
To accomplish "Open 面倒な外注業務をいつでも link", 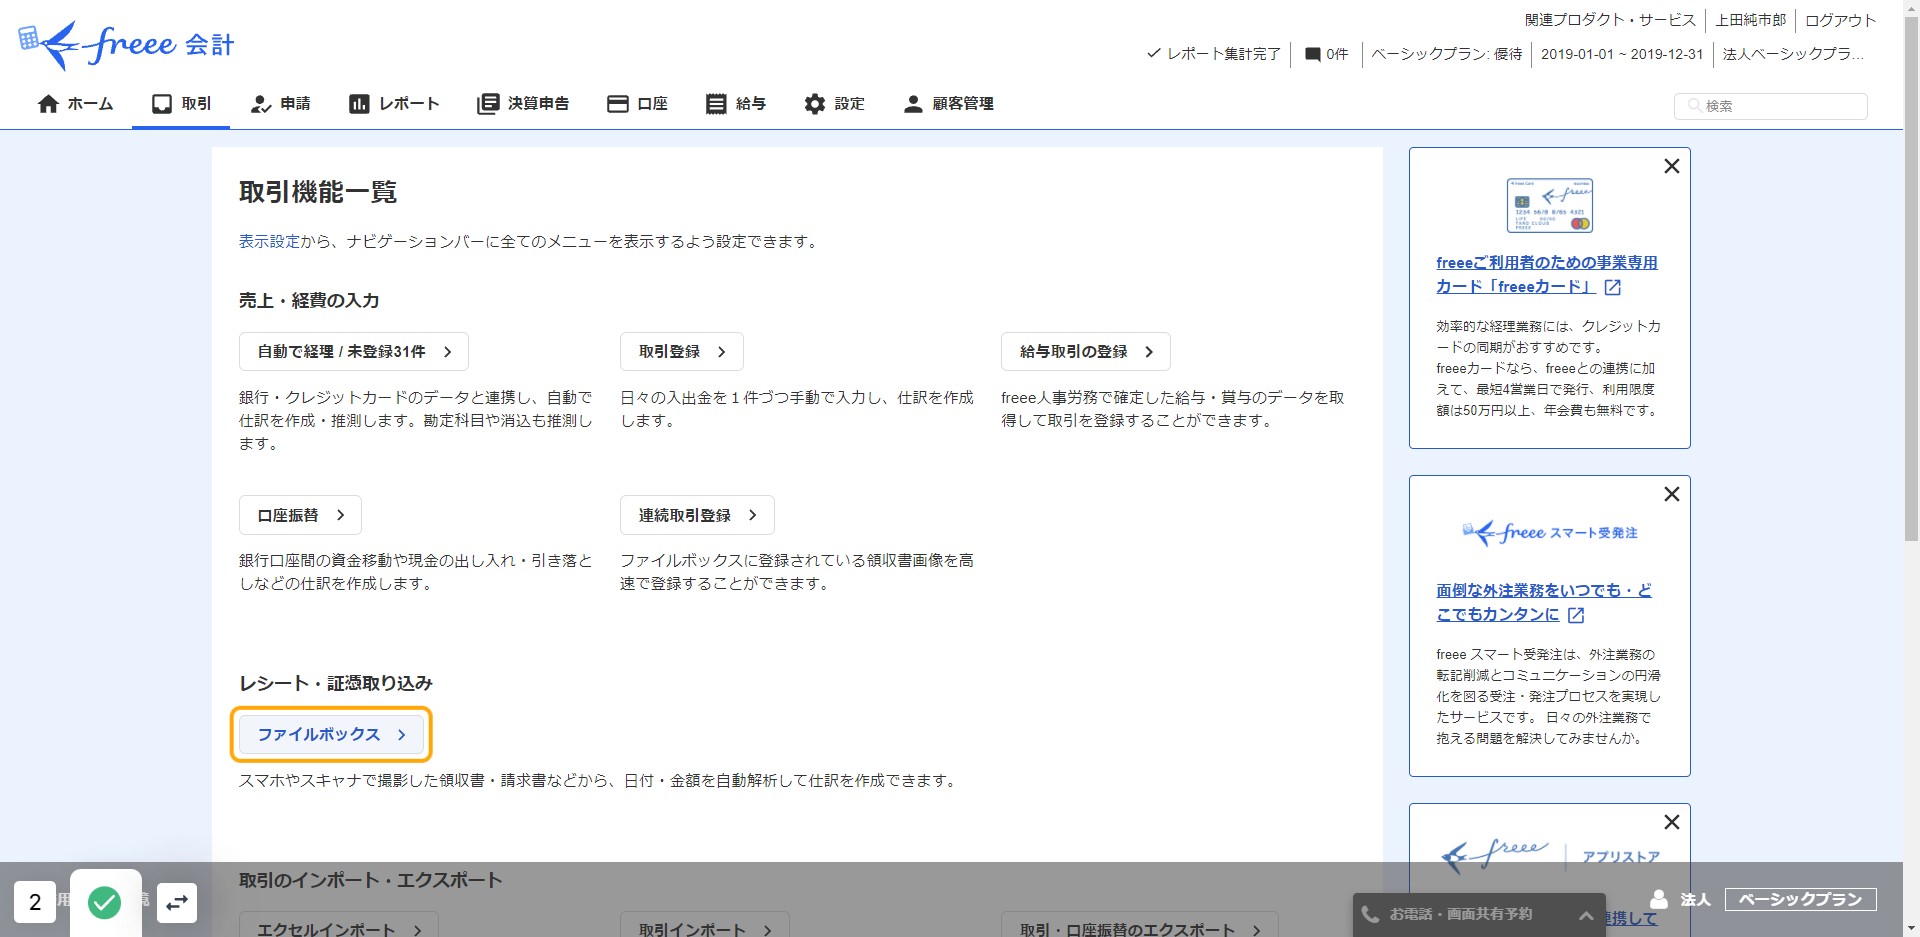I will [1544, 603].
